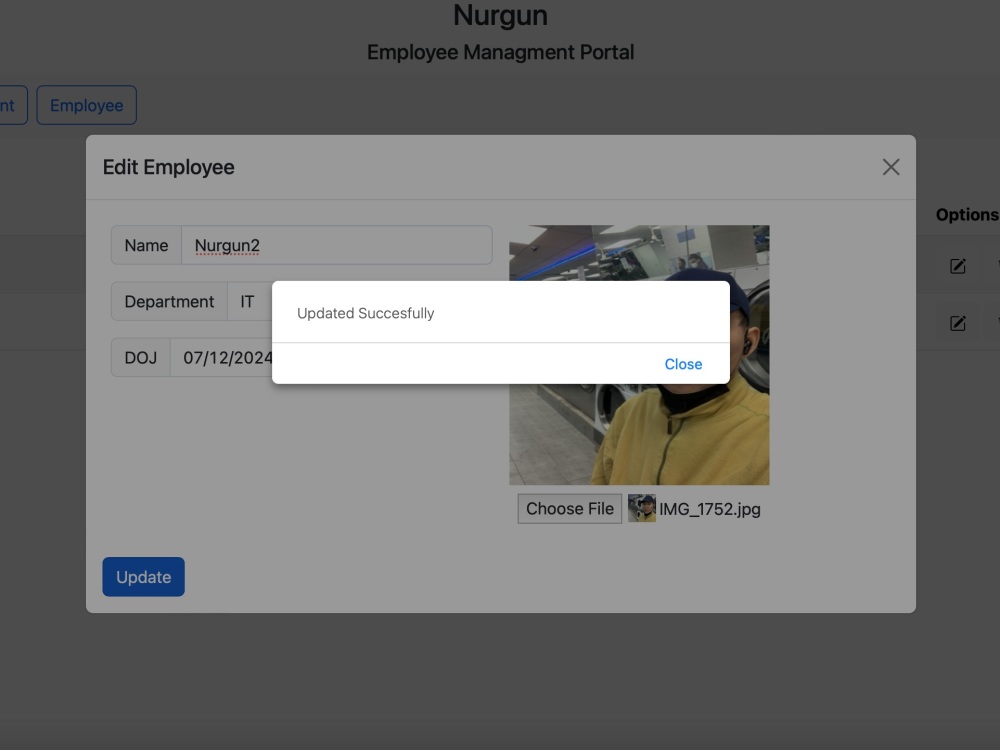Click the Department label

(169, 302)
